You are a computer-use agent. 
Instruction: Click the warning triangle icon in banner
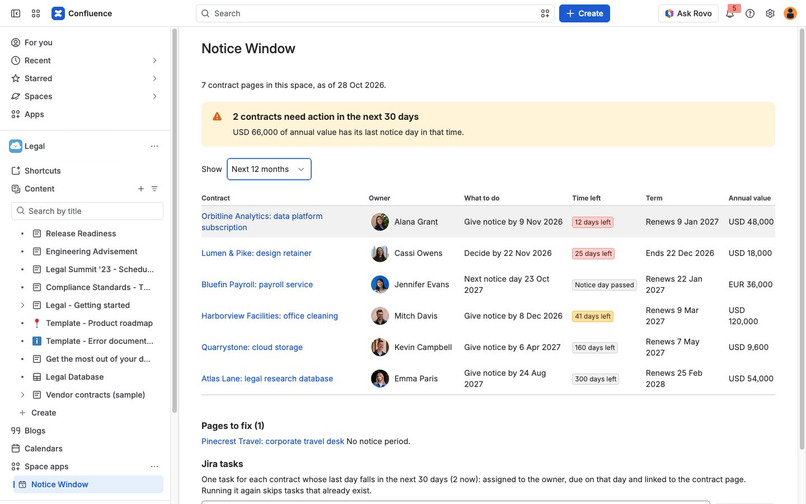[217, 117]
